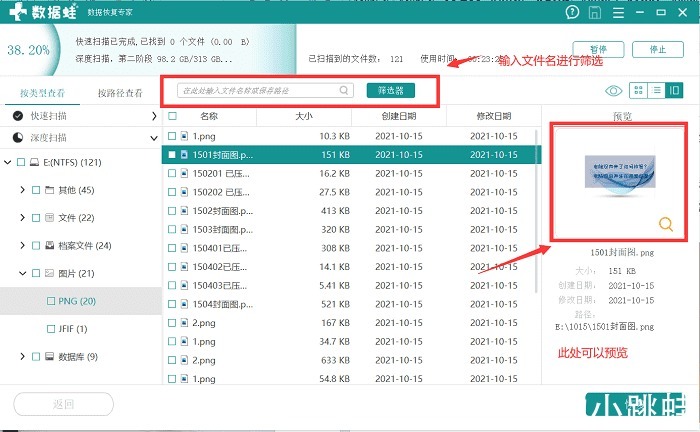Image resolution: width=700 pixels, height=432 pixels.
Task: Sort by 名称 column header
Action: pos(209,116)
